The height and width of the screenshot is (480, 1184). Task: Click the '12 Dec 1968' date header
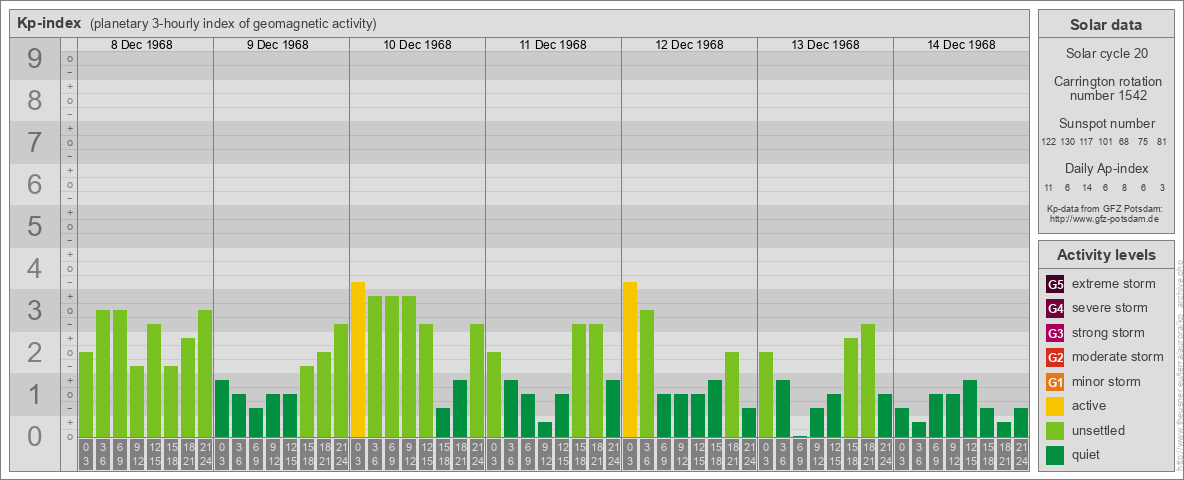(689, 45)
